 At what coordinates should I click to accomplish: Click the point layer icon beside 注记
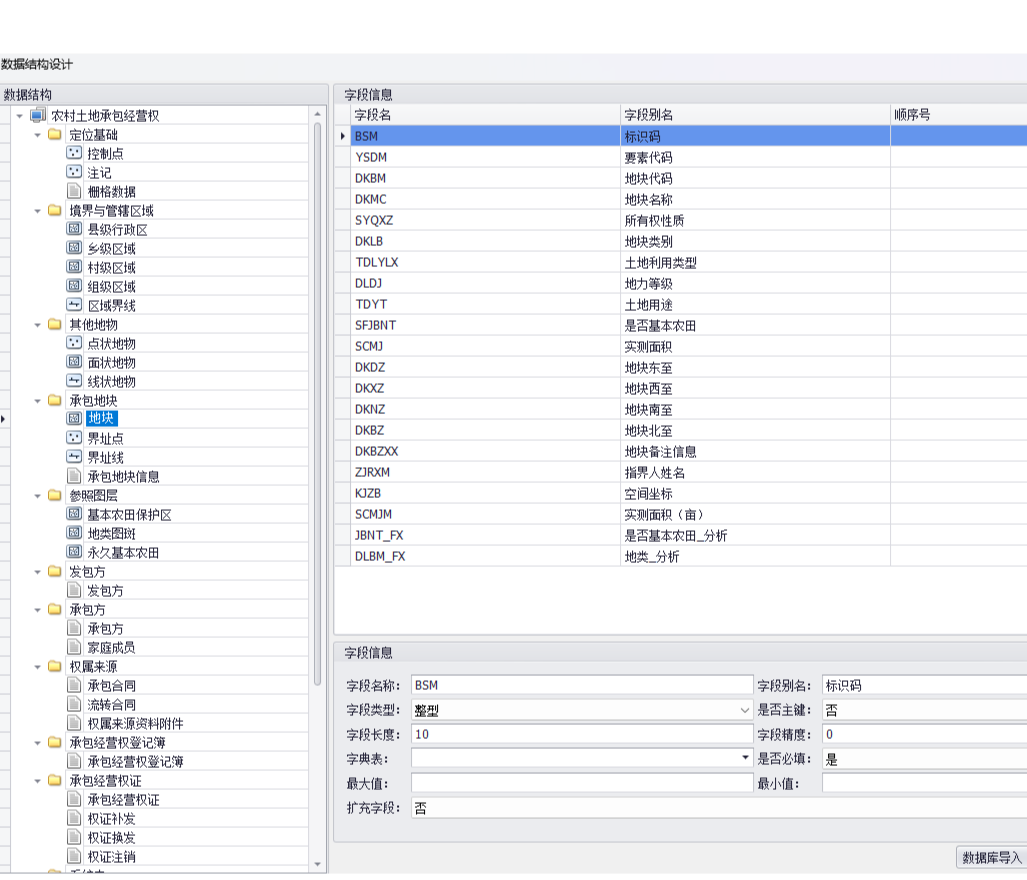74,172
